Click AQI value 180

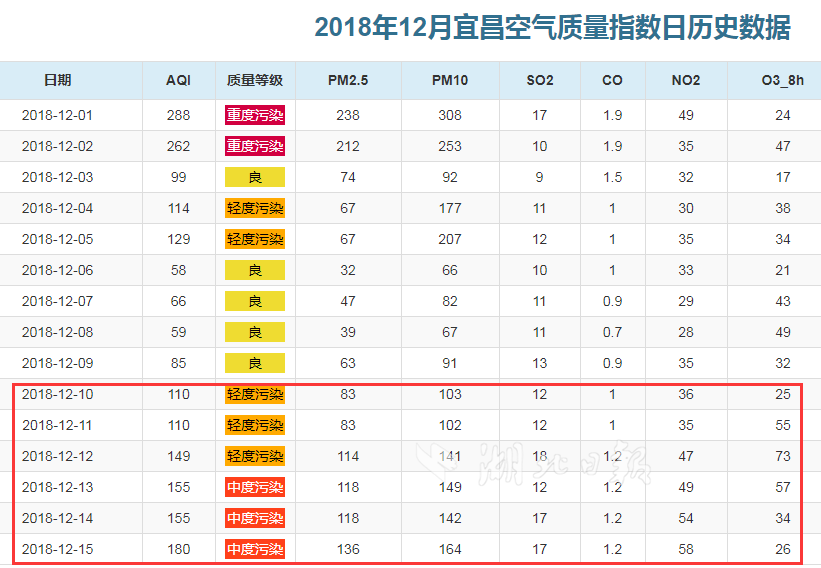pos(179,549)
